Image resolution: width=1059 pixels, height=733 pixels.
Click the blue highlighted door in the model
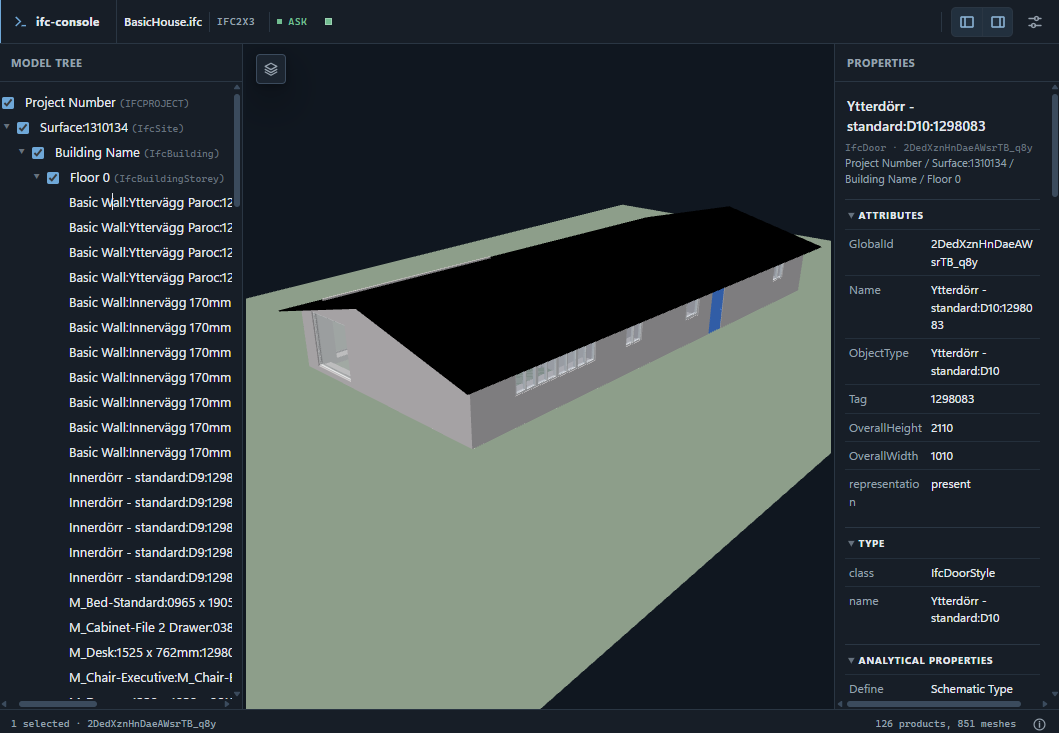click(716, 311)
